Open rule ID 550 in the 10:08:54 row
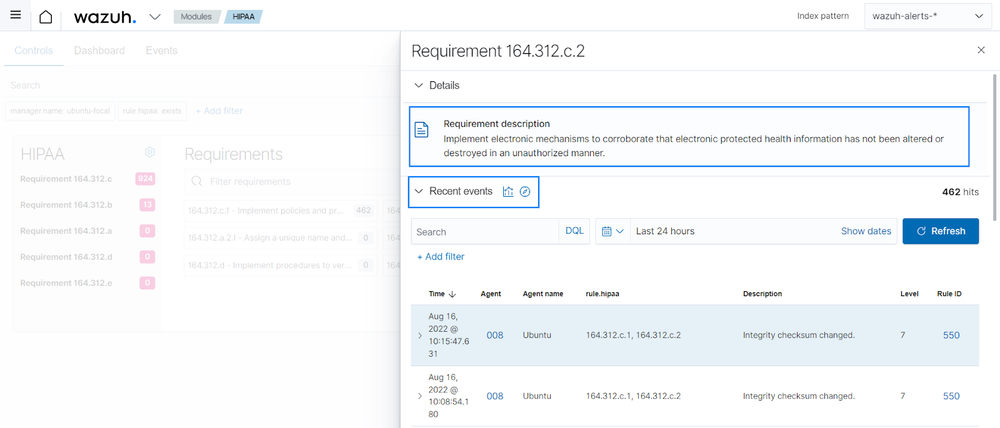The width and height of the screenshot is (1000, 428). (951, 396)
